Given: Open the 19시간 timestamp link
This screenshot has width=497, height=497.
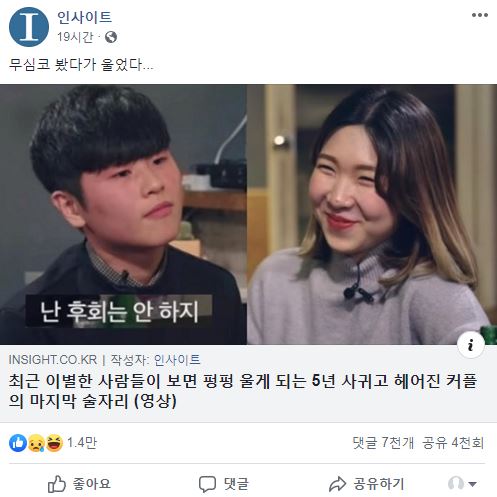Looking at the screenshot, I should [75, 37].
